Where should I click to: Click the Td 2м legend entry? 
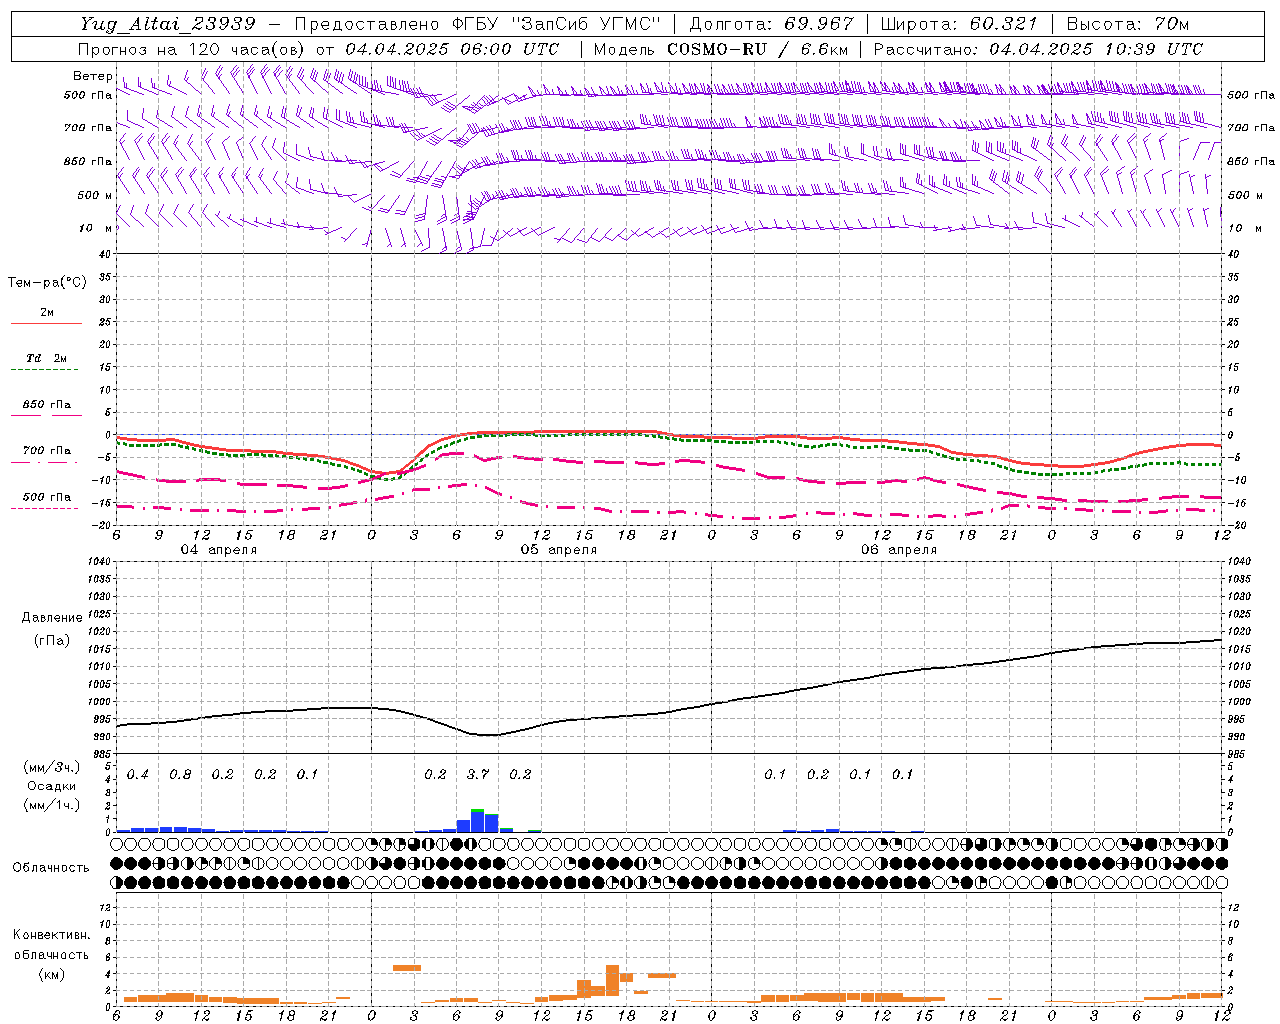[x=46, y=358]
